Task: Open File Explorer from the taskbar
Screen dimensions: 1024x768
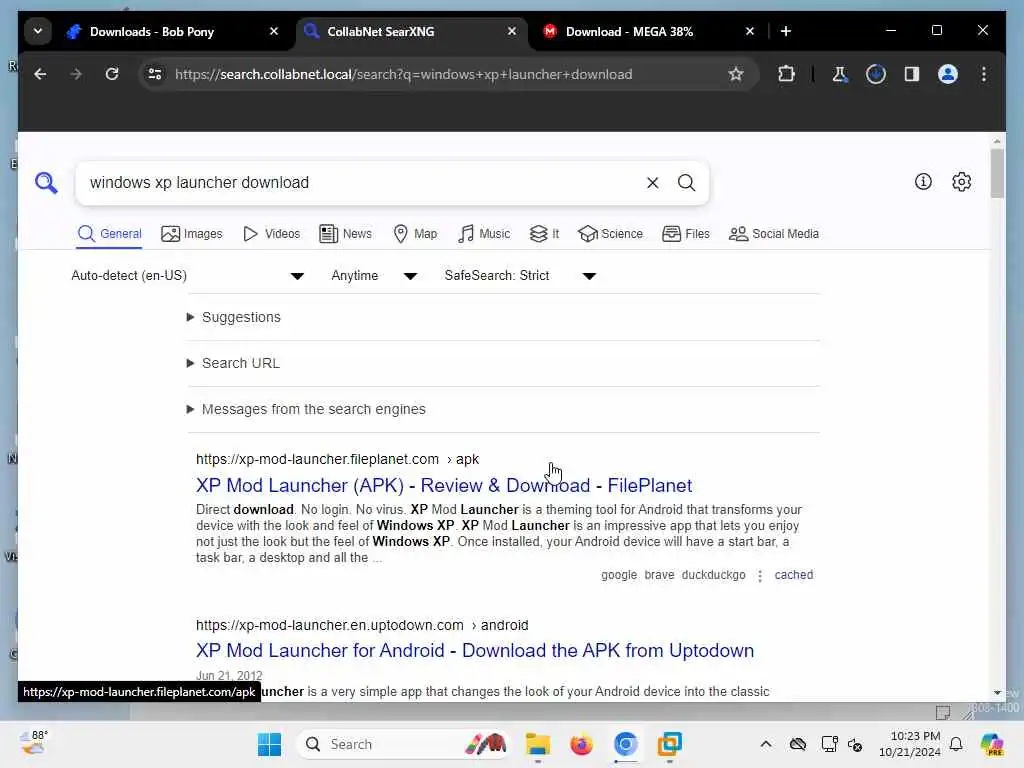Action: [537, 744]
